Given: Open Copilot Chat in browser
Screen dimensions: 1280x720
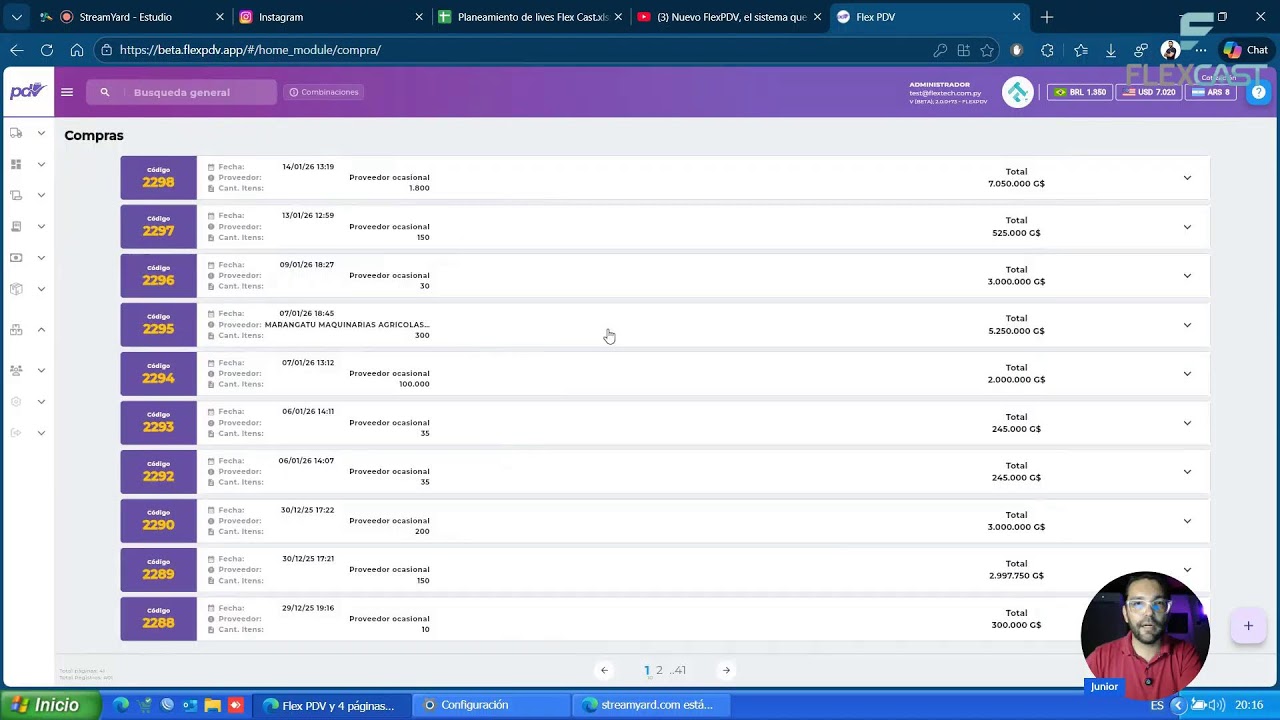Looking at the screenshot, I should click(x=1246, y=50).
